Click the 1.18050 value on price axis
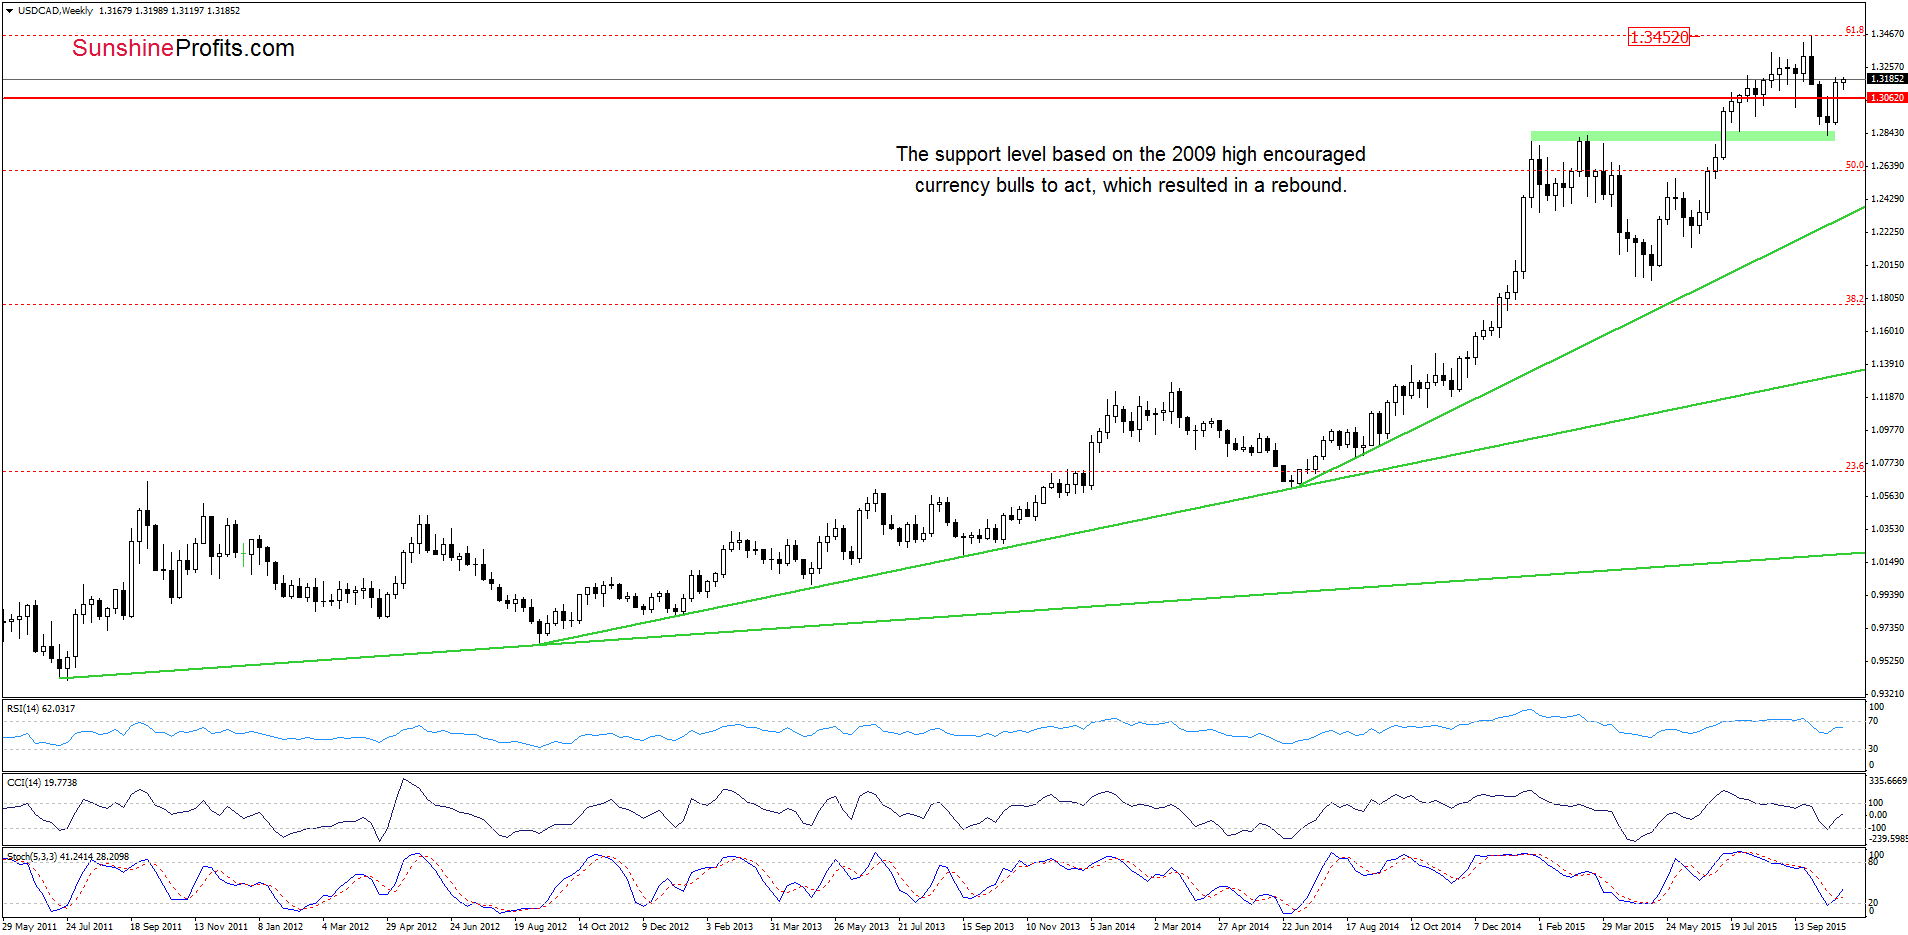 point(1887,297)
